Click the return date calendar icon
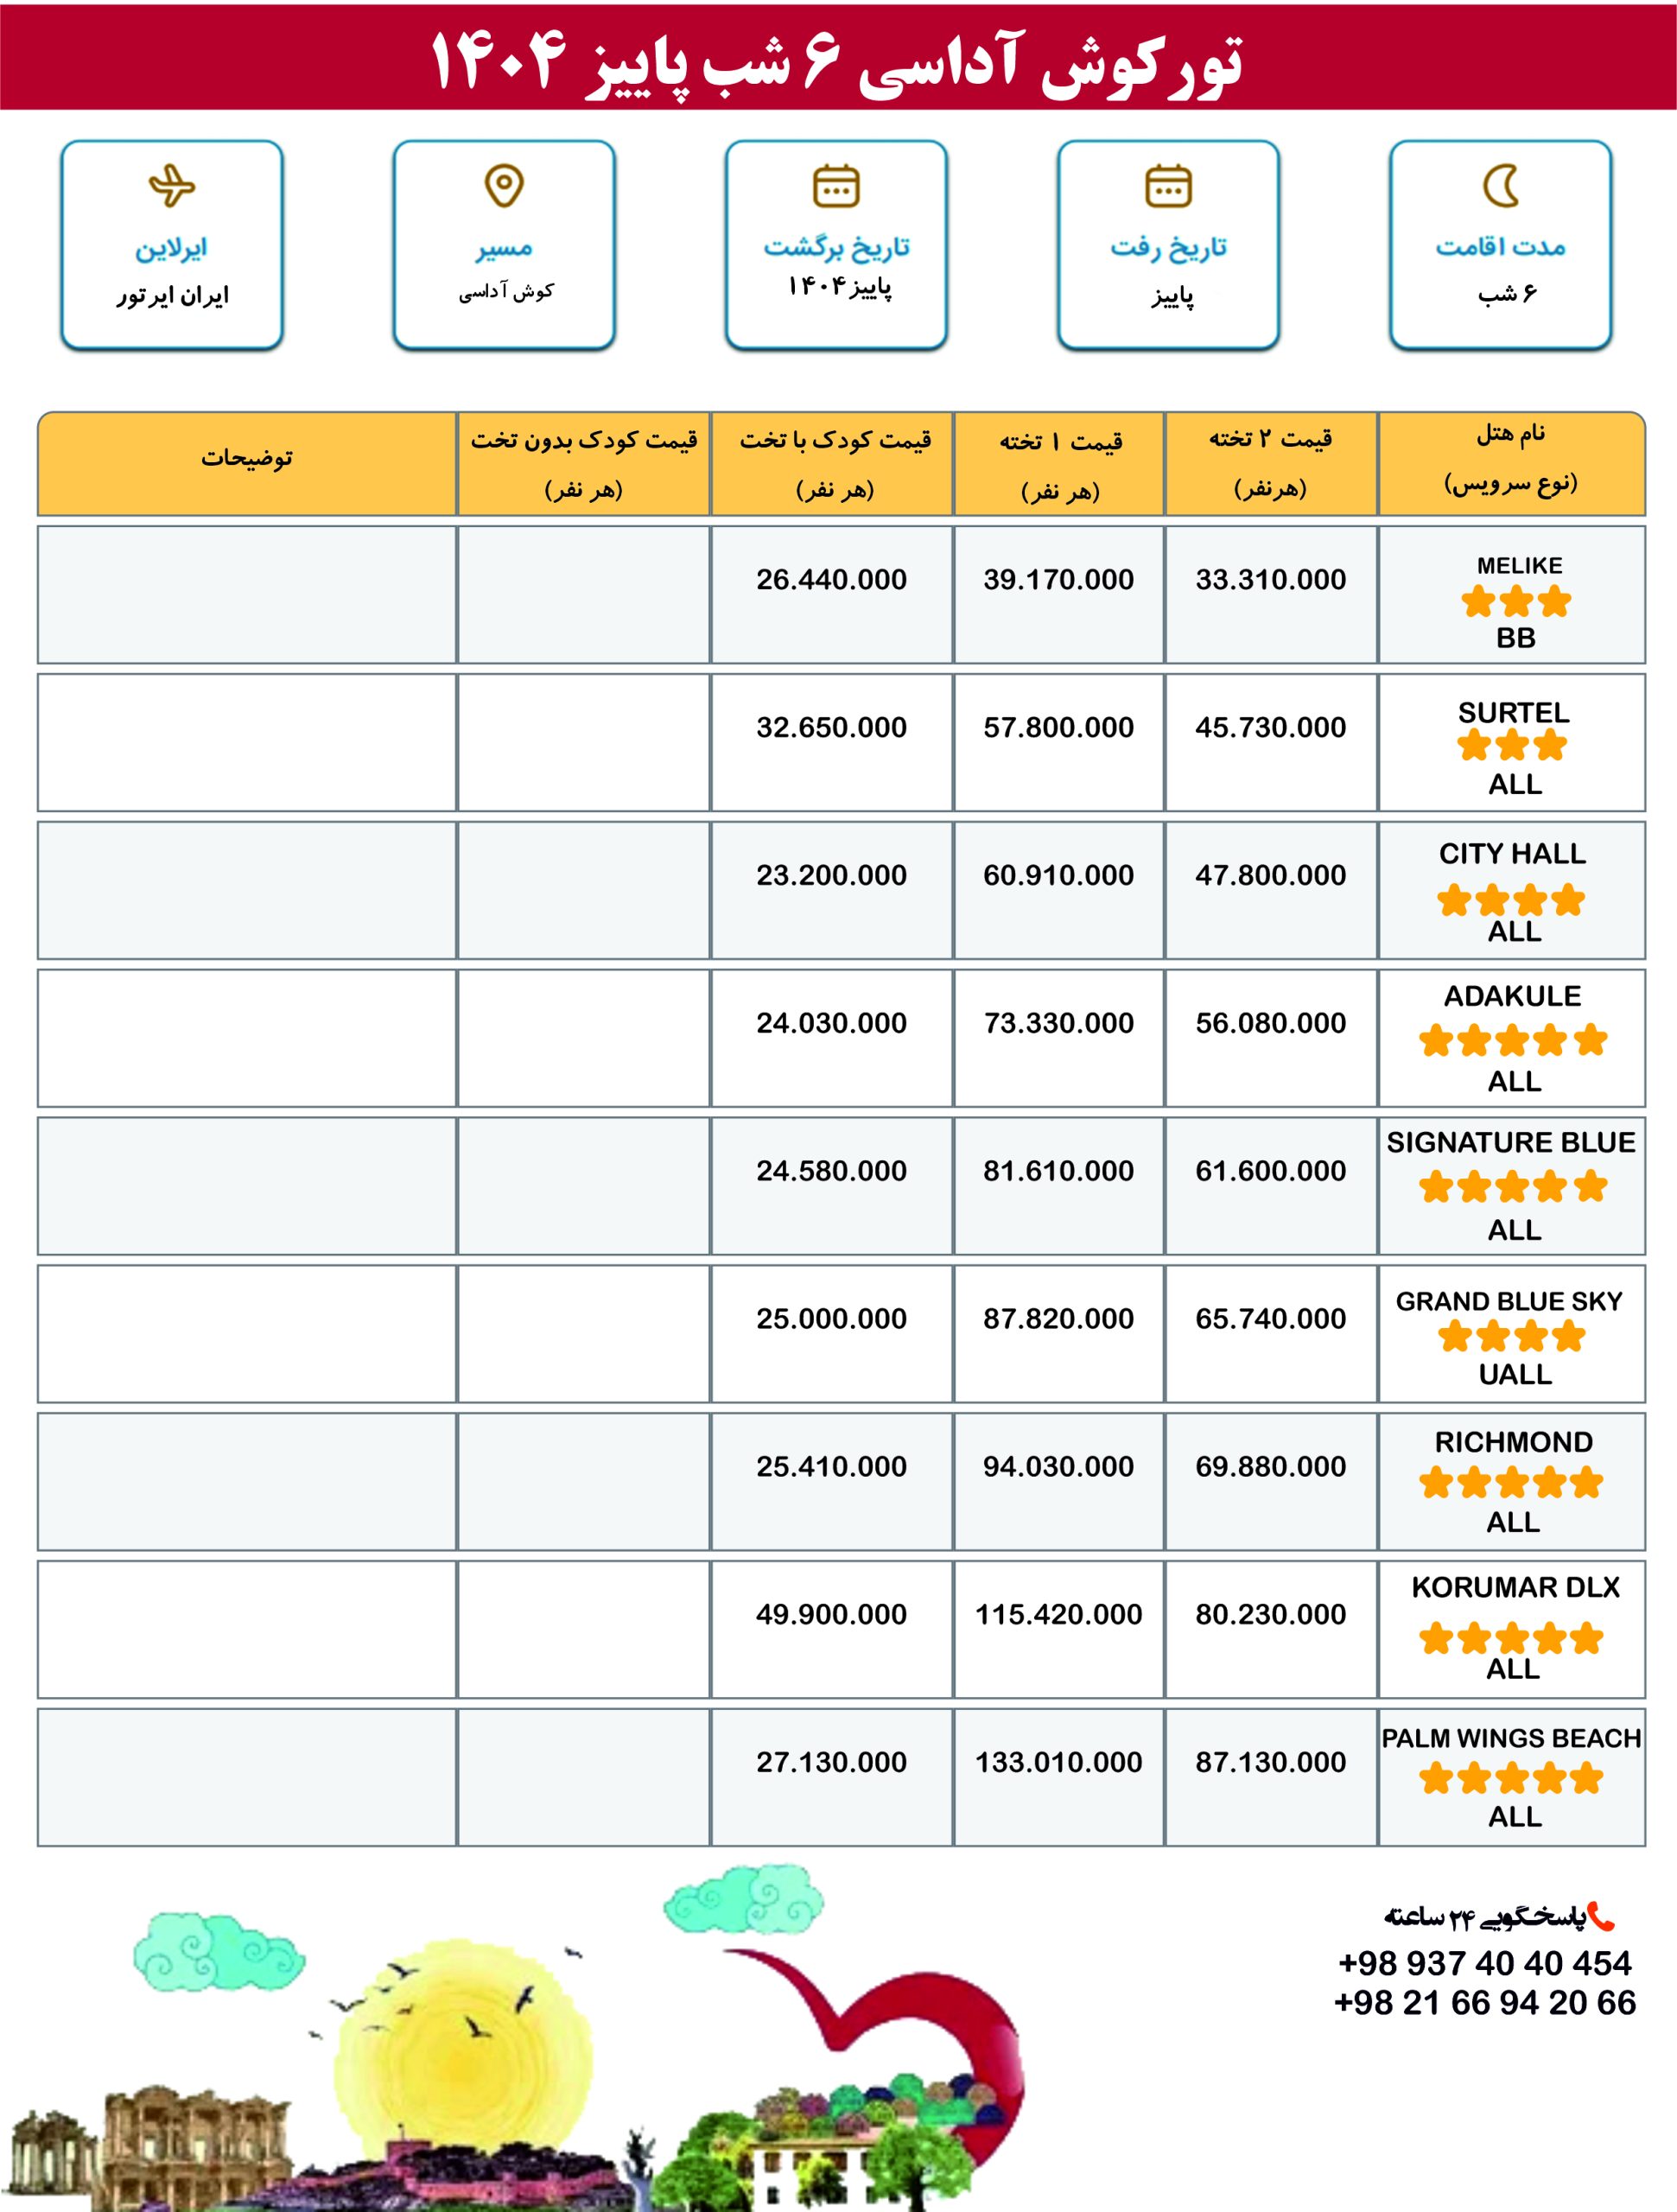This screenshot has width=1677, height=2212. (x=836, y=186)
